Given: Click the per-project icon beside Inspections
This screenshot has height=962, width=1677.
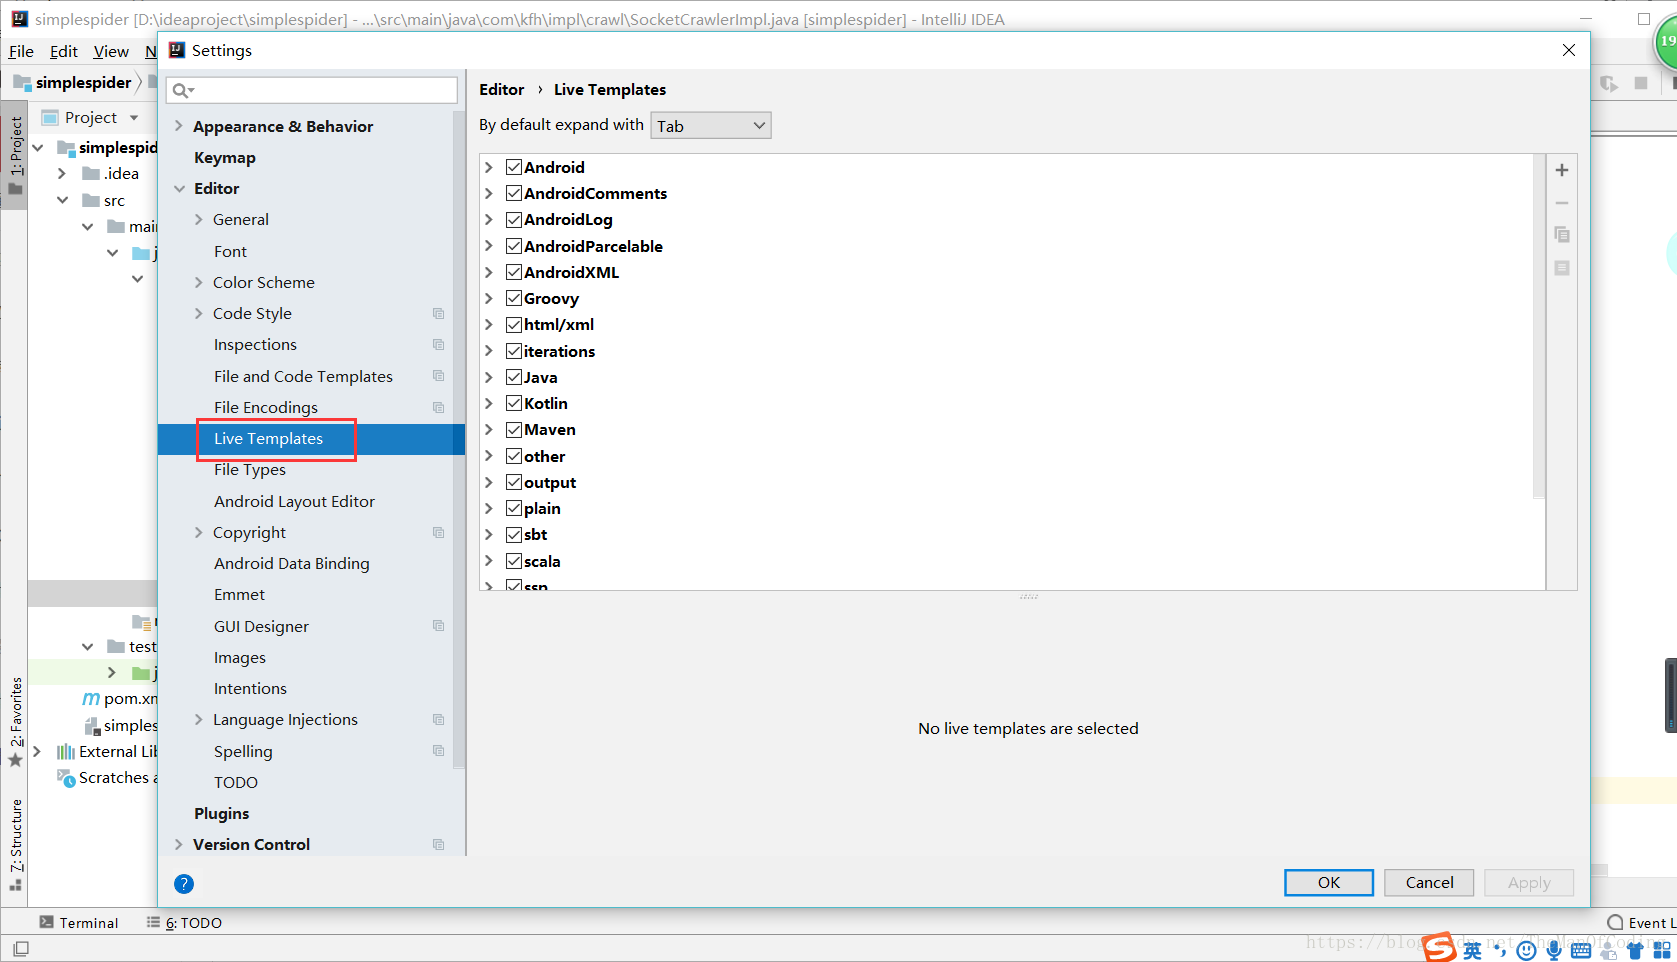Looking at the screenshot, I should pyautogui.click(x=438, y=345).
